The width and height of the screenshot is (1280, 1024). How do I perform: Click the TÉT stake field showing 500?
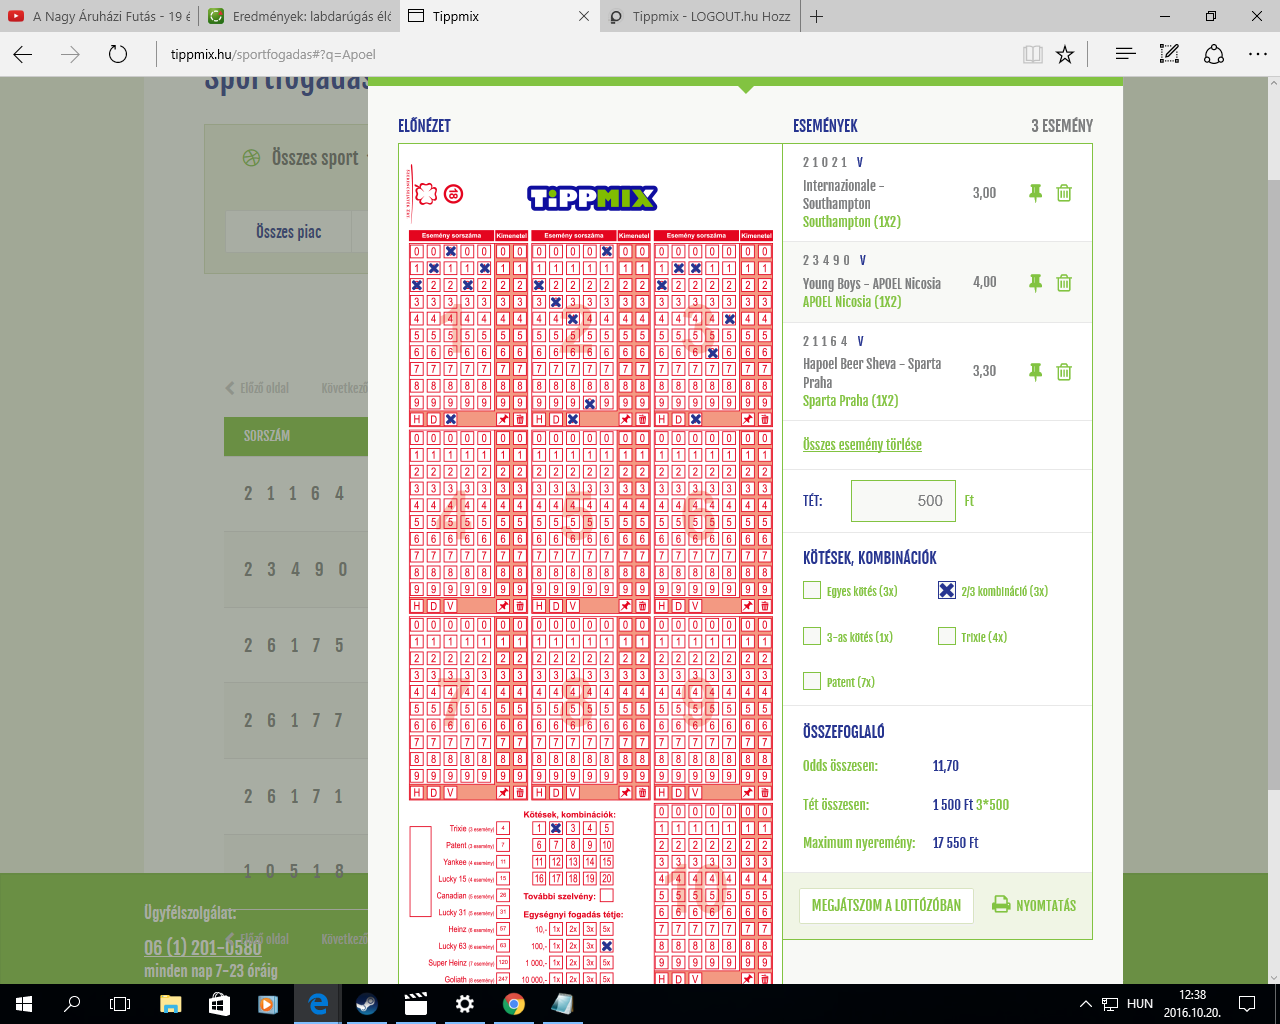point(903,501)
